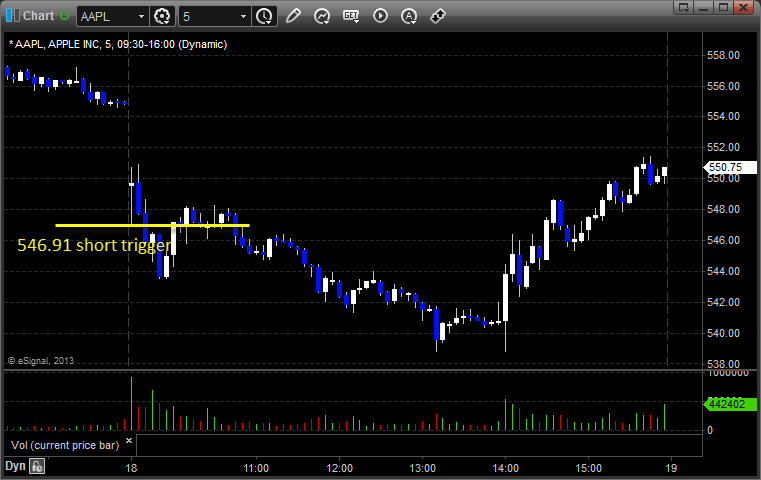Click the 544.00 price axis label

pos(723,271)
